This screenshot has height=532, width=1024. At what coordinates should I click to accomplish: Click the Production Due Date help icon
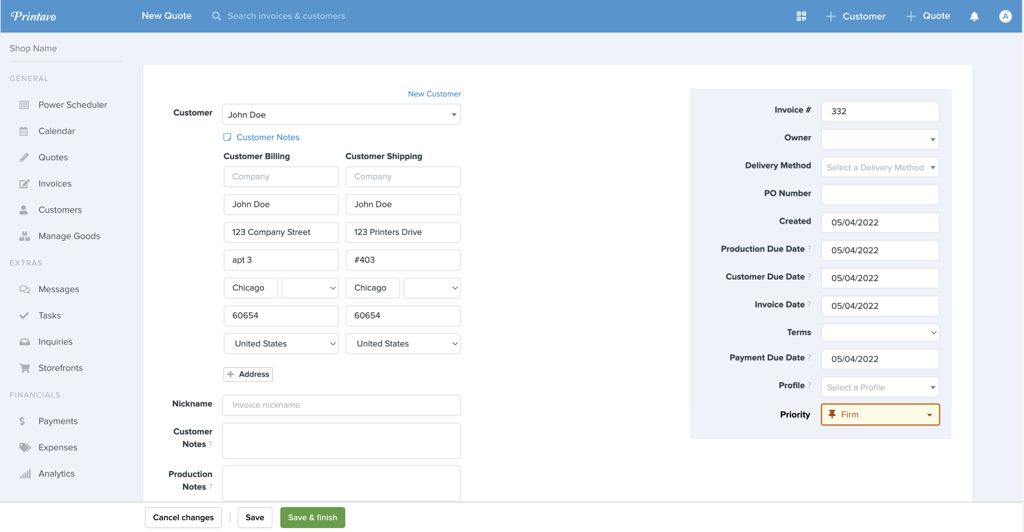point(809,249)
